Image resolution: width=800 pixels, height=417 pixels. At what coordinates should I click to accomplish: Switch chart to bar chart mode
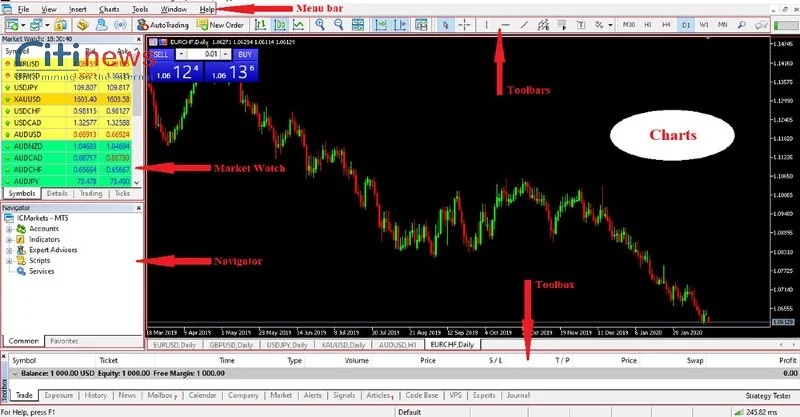[260, 24]
